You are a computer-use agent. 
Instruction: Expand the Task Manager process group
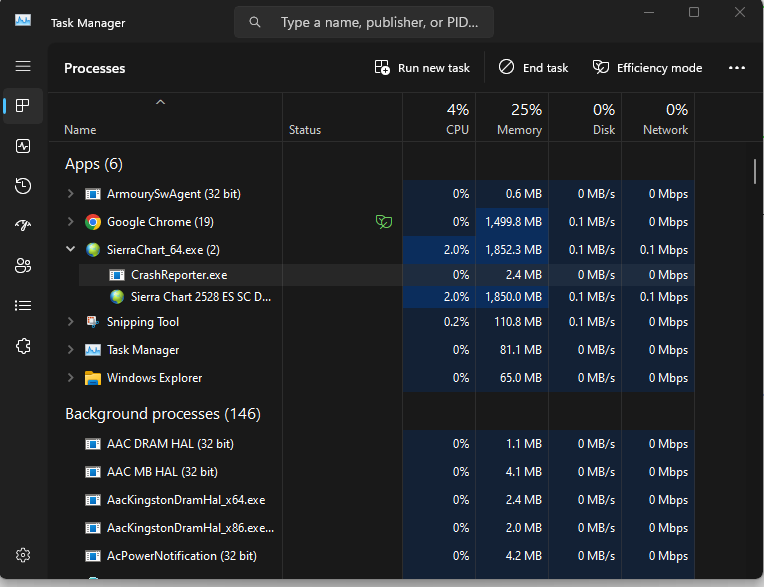71,349
